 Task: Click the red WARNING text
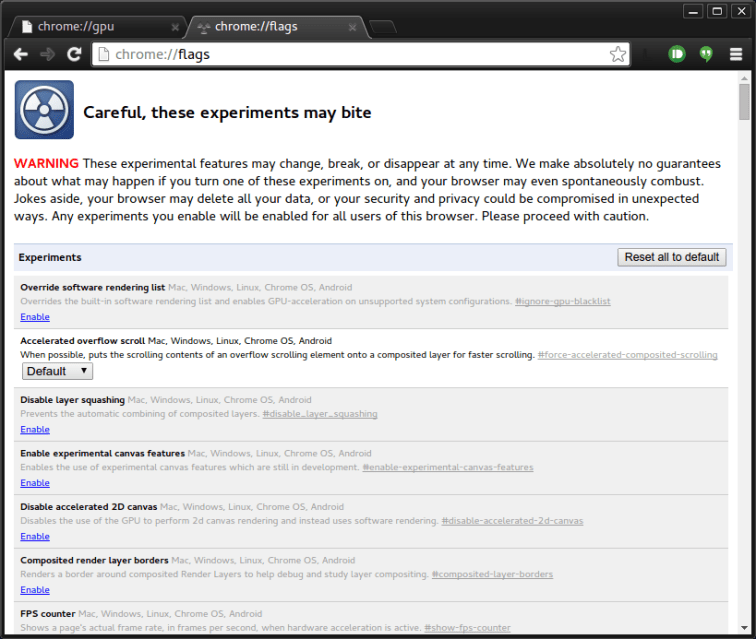coord(46,163)
